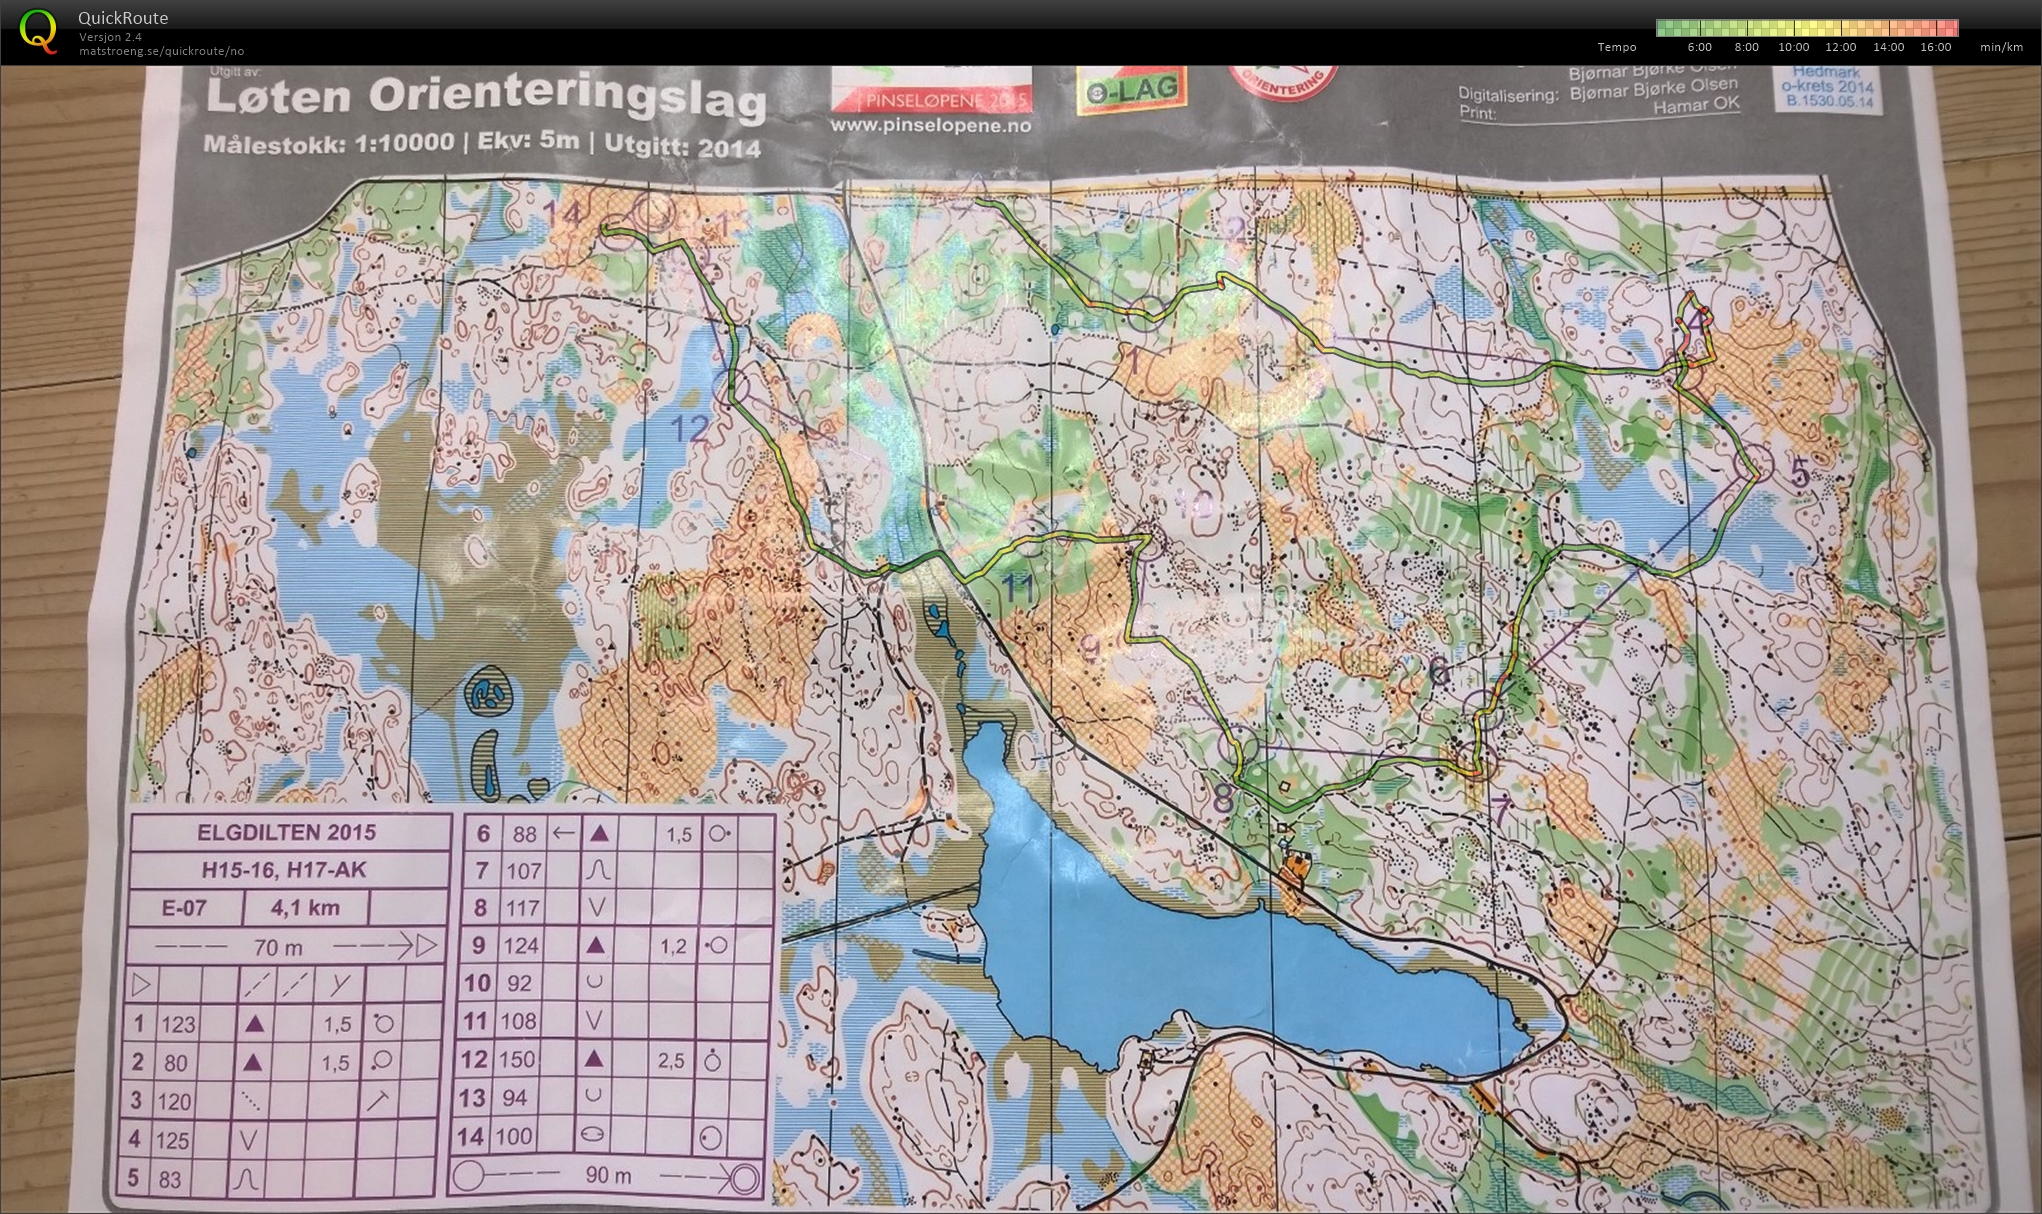Click control number 12 on the map

click(x=688, y=430)
